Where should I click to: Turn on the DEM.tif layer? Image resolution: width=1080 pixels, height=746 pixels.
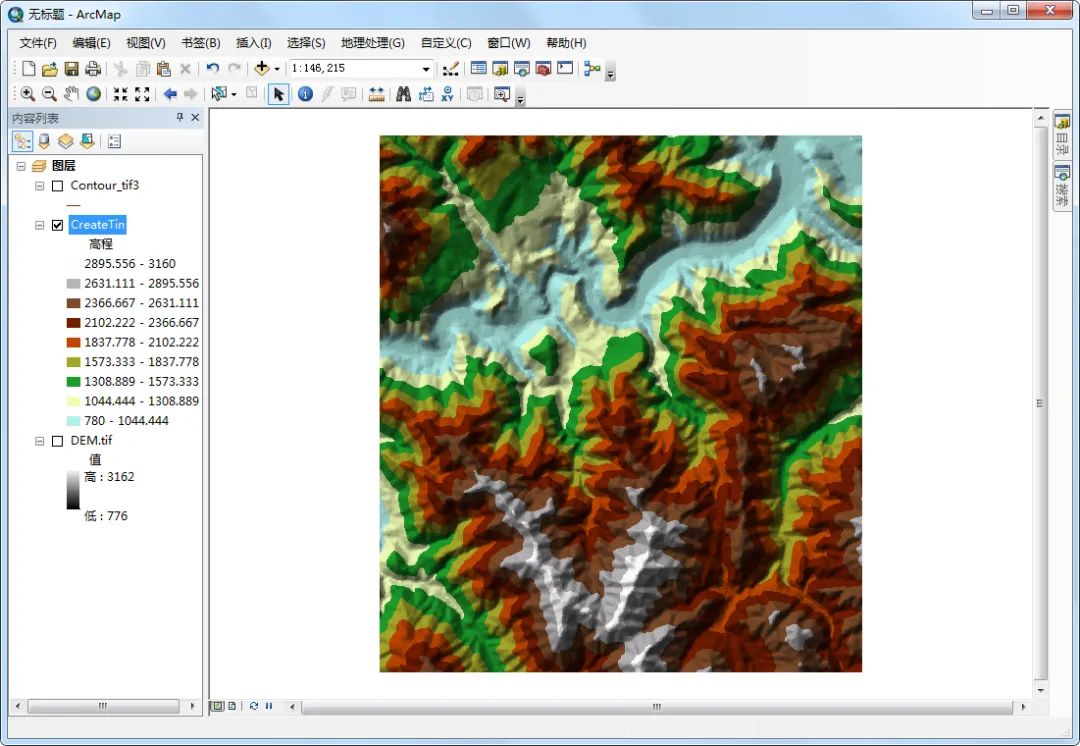click(57, 440)
